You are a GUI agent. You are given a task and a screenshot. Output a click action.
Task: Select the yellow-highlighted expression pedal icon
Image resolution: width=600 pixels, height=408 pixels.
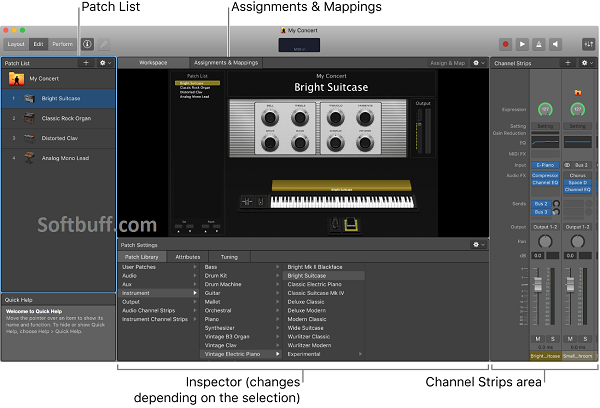(x=351, y=224)
